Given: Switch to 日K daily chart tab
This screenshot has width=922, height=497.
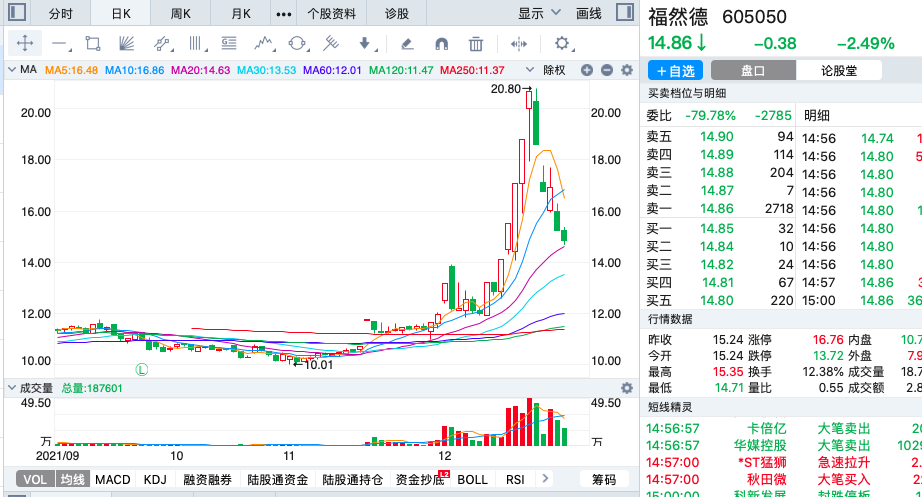Looking at the screenshot, I should 121,14.
